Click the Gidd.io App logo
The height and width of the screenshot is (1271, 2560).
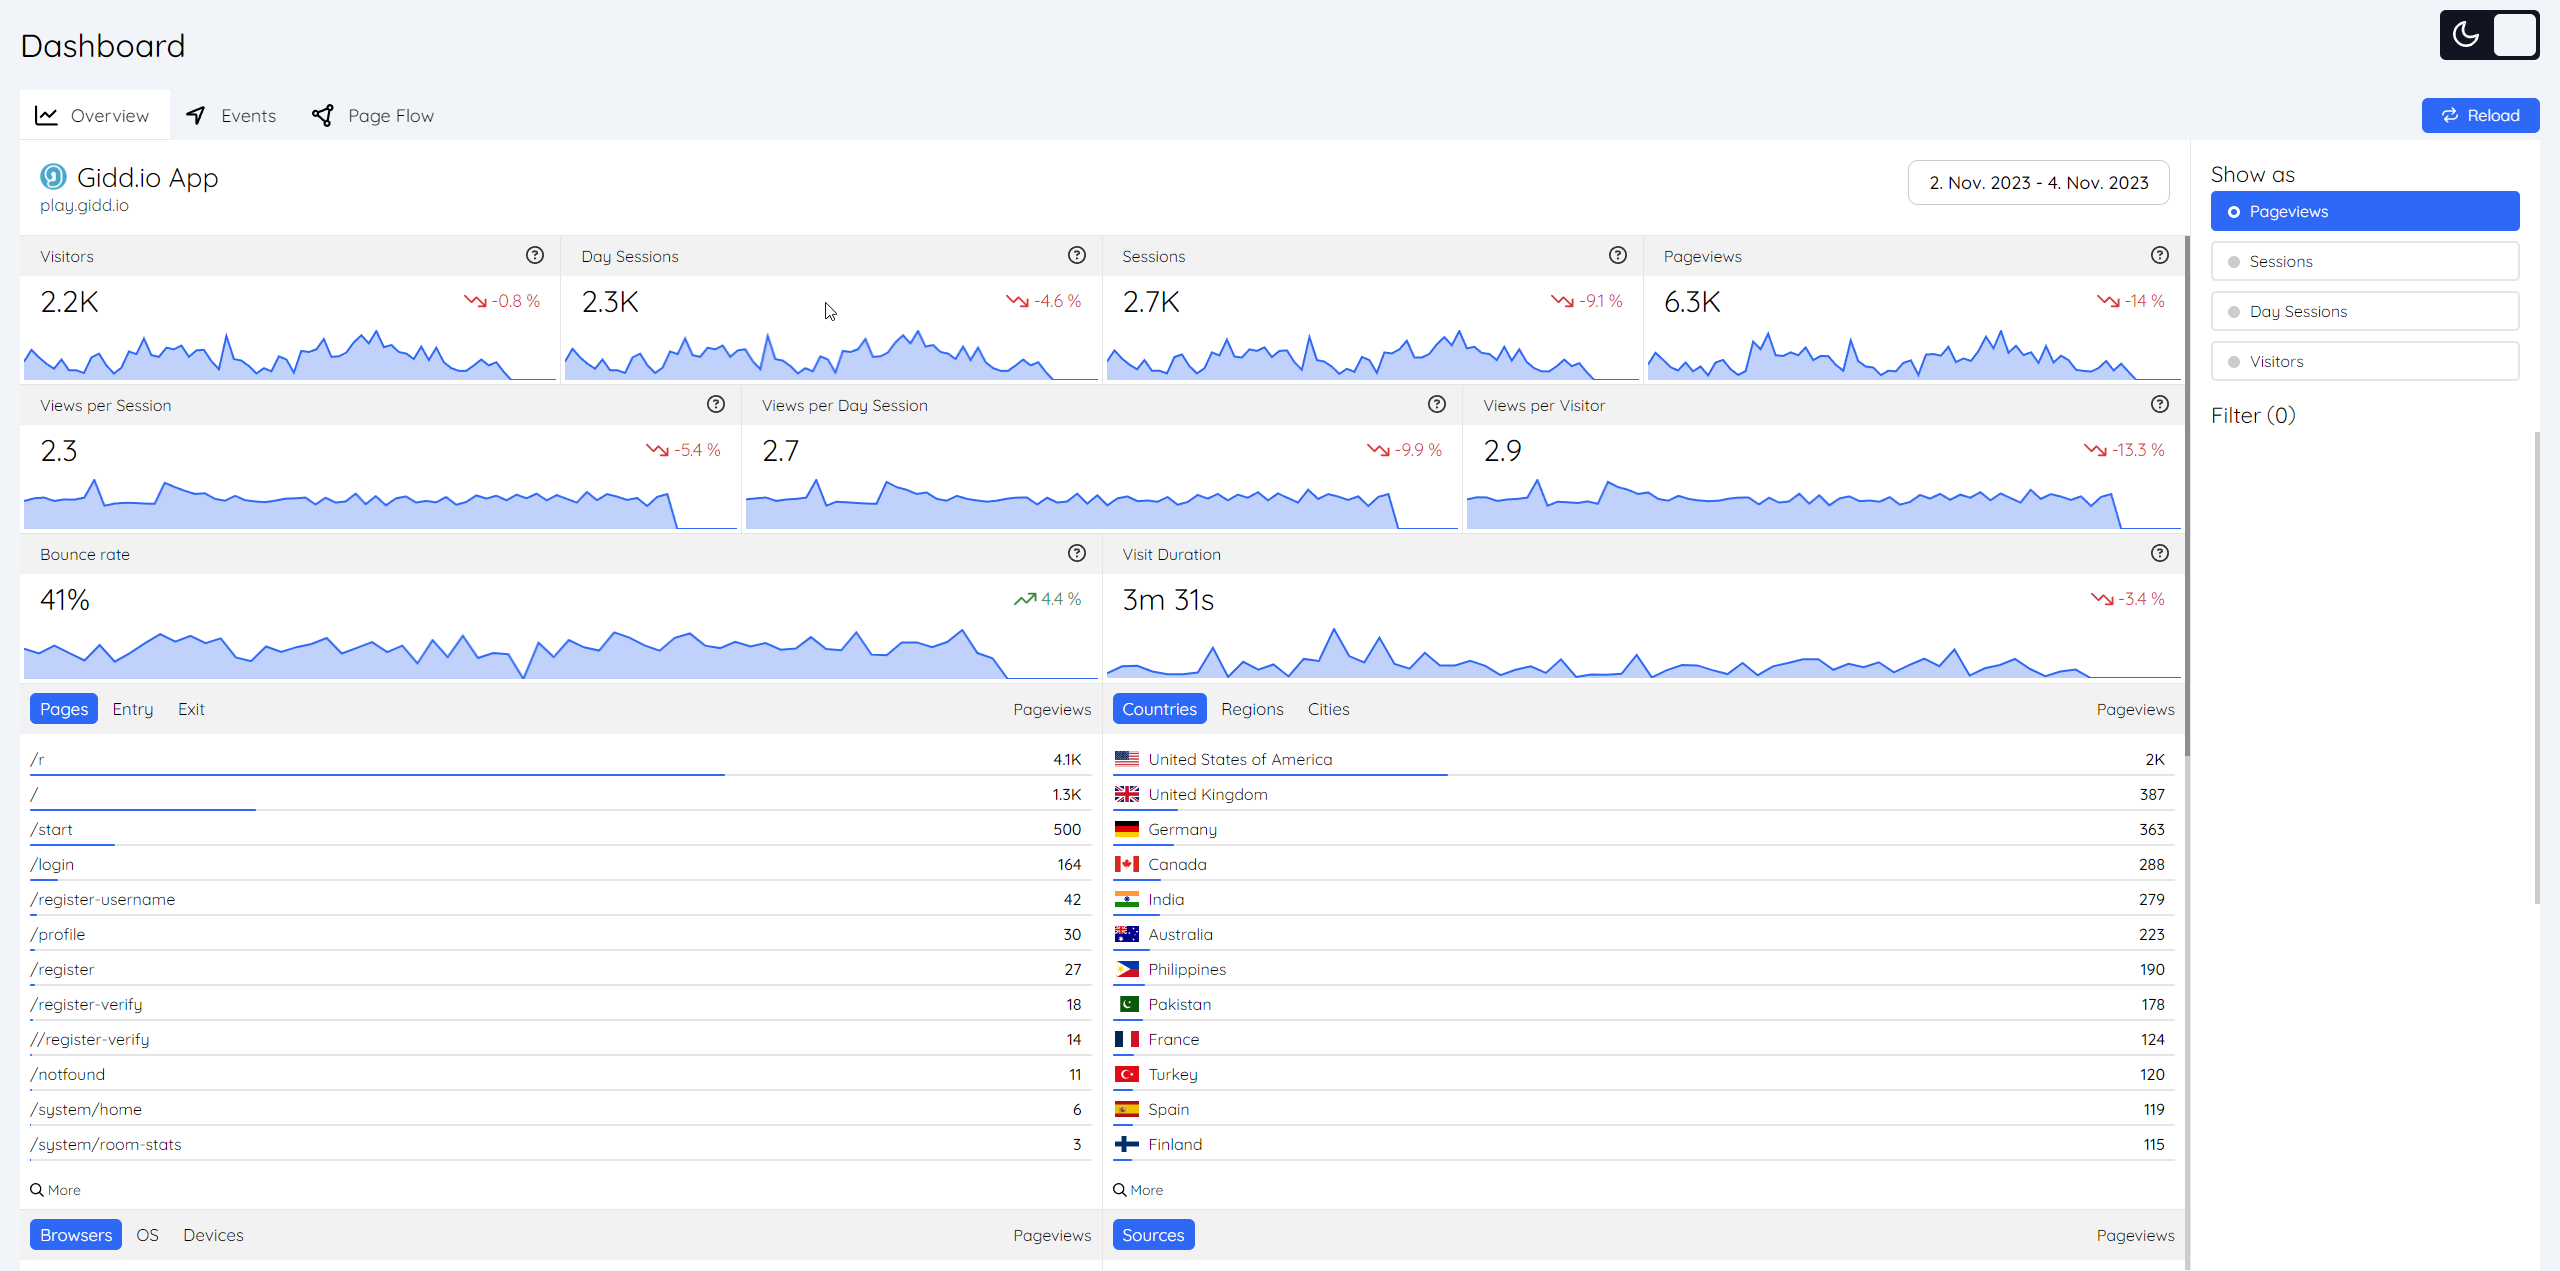click(53, 176)
